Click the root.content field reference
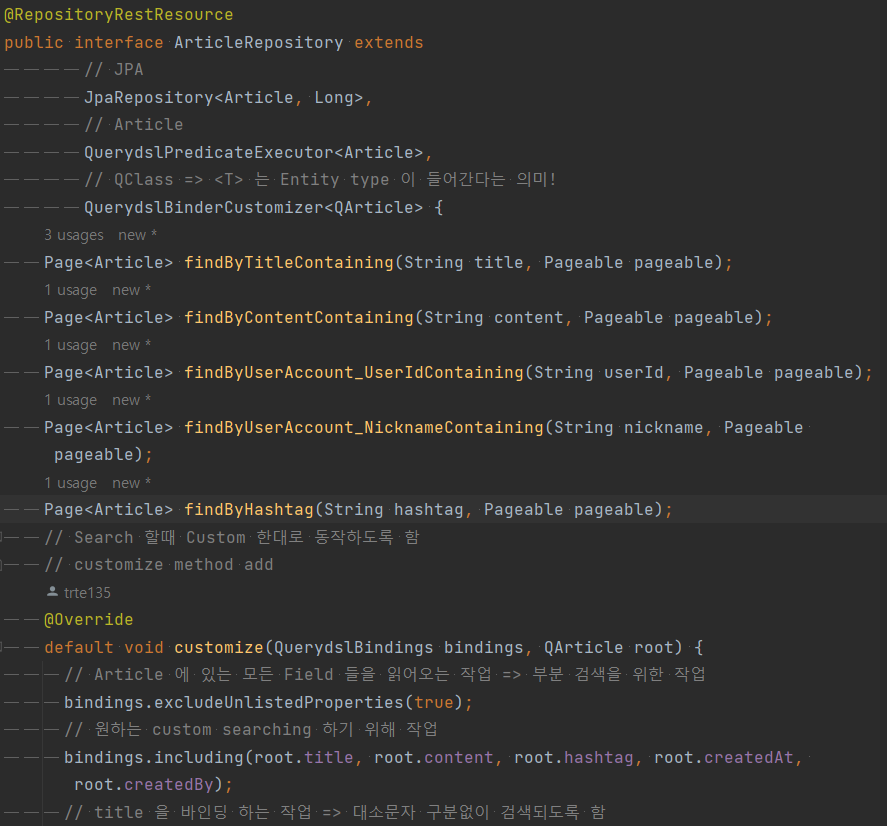This screenshot has height=826, width=887. click(433, 757)
